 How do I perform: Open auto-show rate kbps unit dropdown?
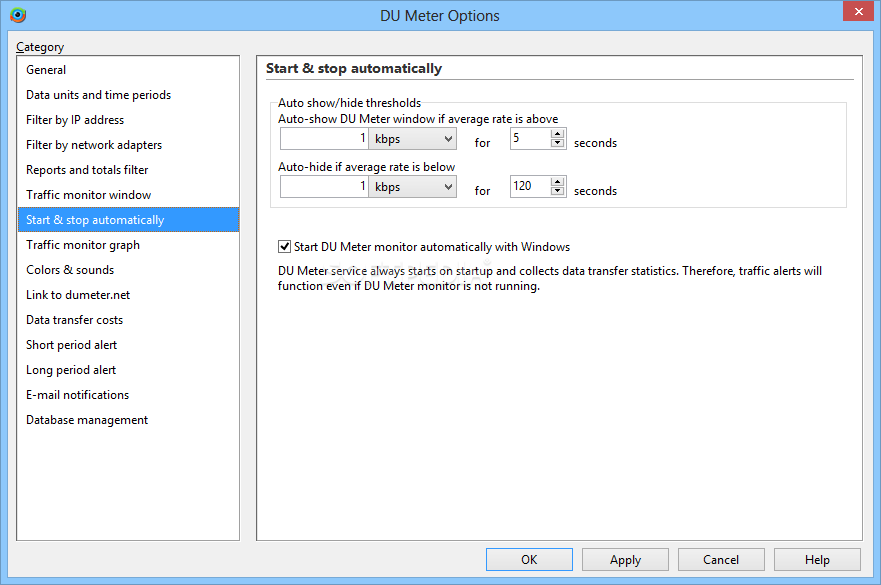pos(412,139)
